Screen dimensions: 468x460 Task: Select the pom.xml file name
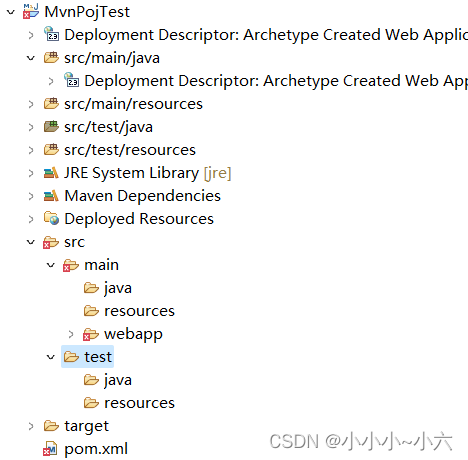[x=96, y=450]
